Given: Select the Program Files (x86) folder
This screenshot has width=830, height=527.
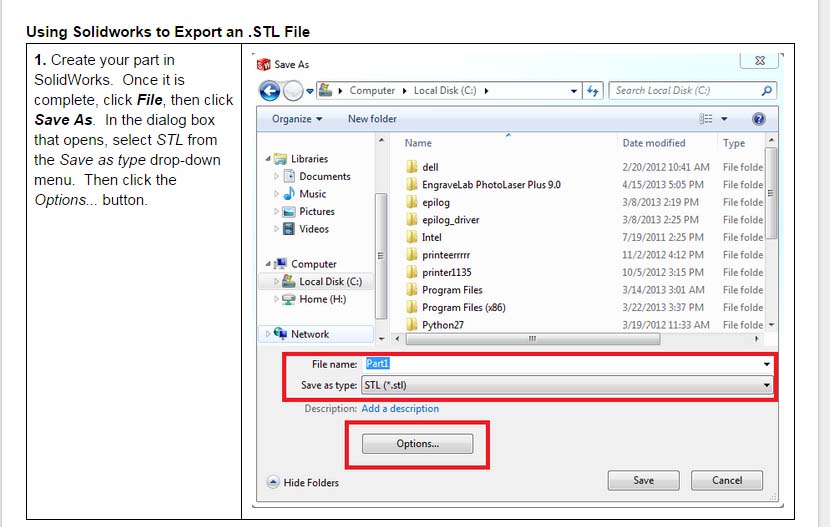Looking at the screenshot, I should (x=463, y=307).
